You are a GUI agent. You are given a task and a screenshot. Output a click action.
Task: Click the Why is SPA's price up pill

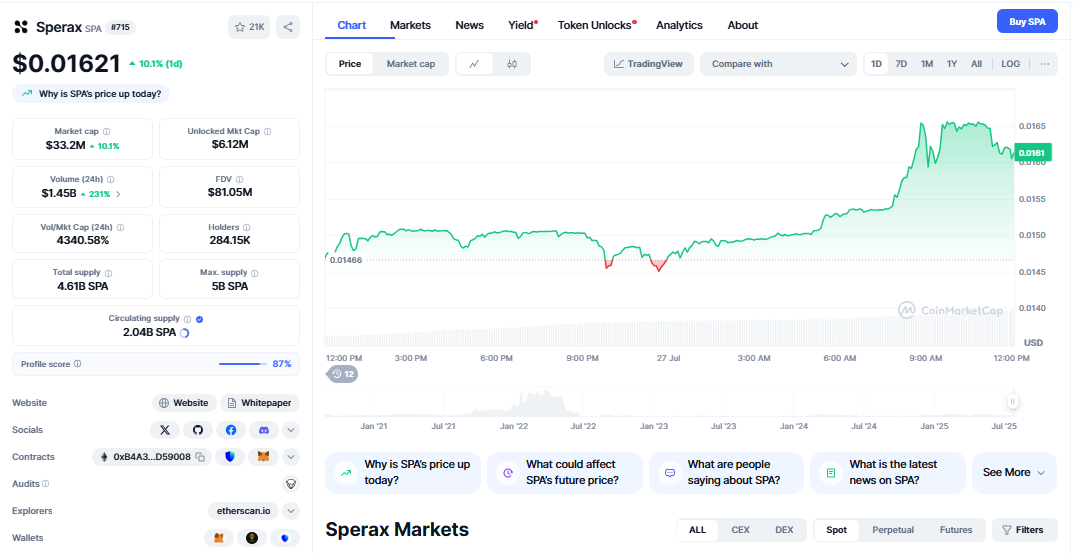91,94
